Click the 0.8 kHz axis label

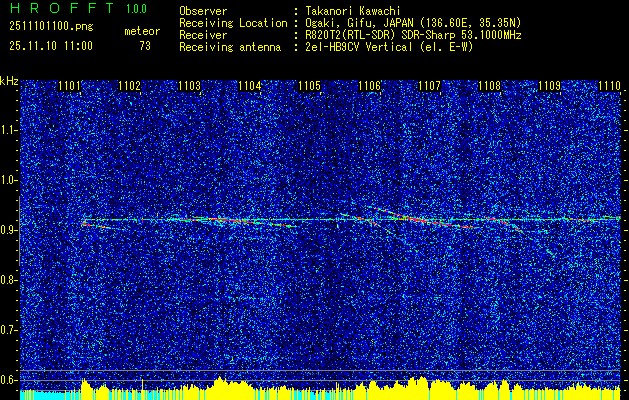point(9,280)
